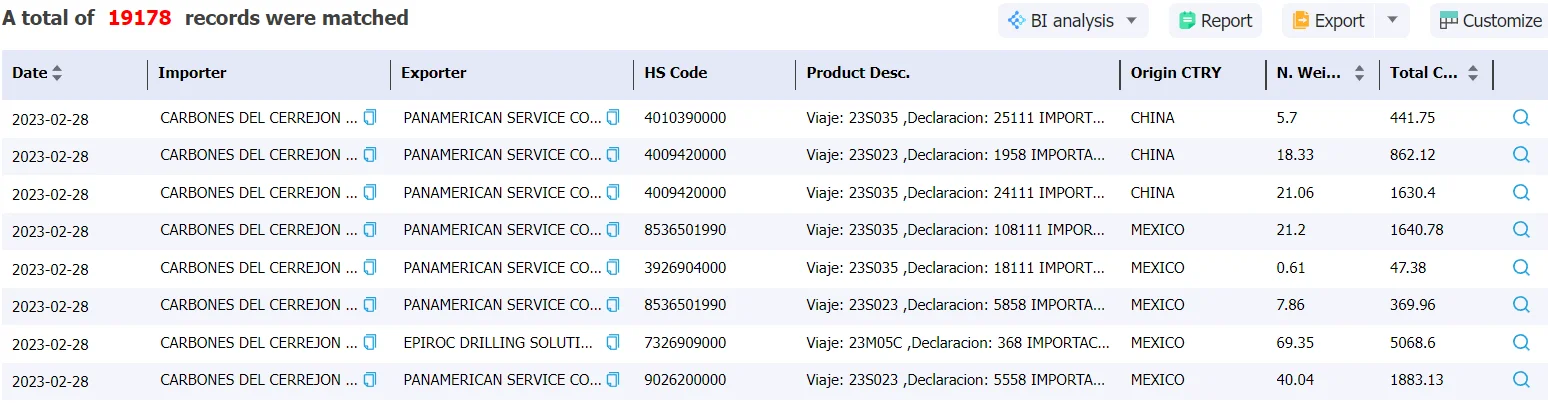The image size is (1548, 403).
Task: Open the BI analysis dropdown
Action: coord(1073,20)
